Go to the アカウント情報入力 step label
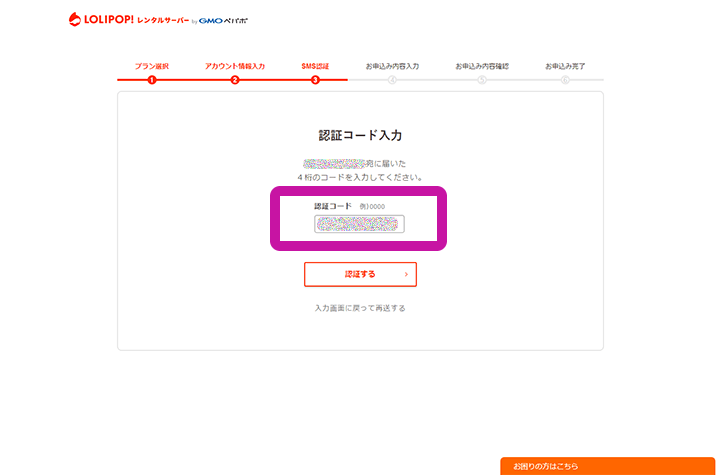 pos(235,66)
